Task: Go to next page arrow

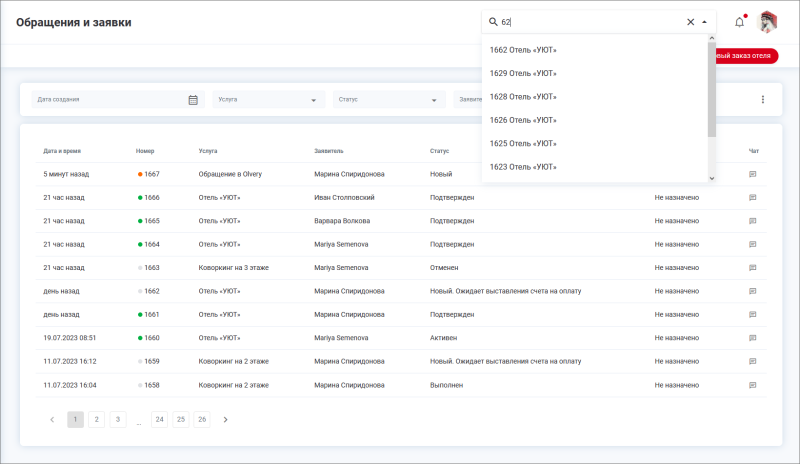Action: (226, 420)
